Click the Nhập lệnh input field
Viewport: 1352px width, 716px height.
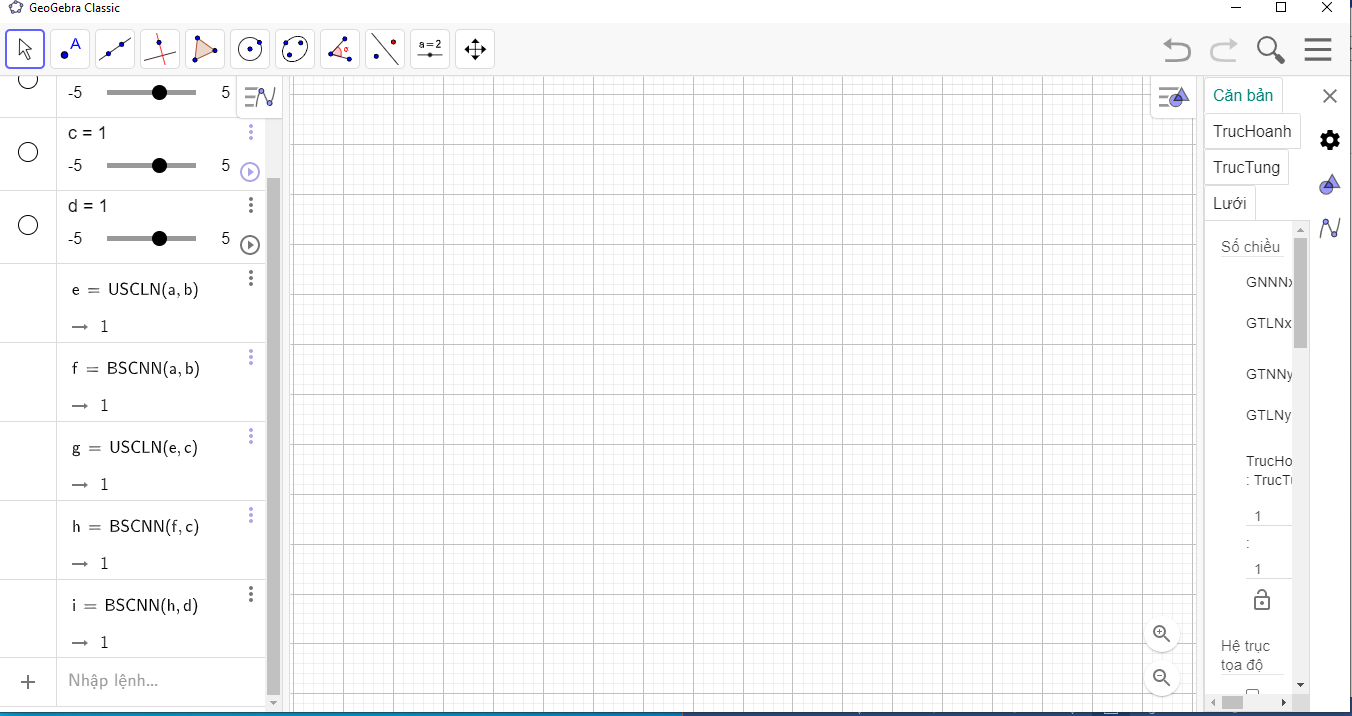(160, 681)
